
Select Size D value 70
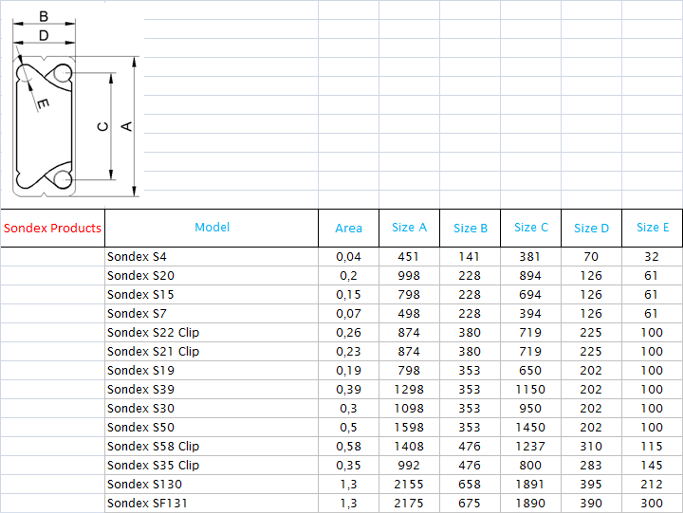[591, 257]
